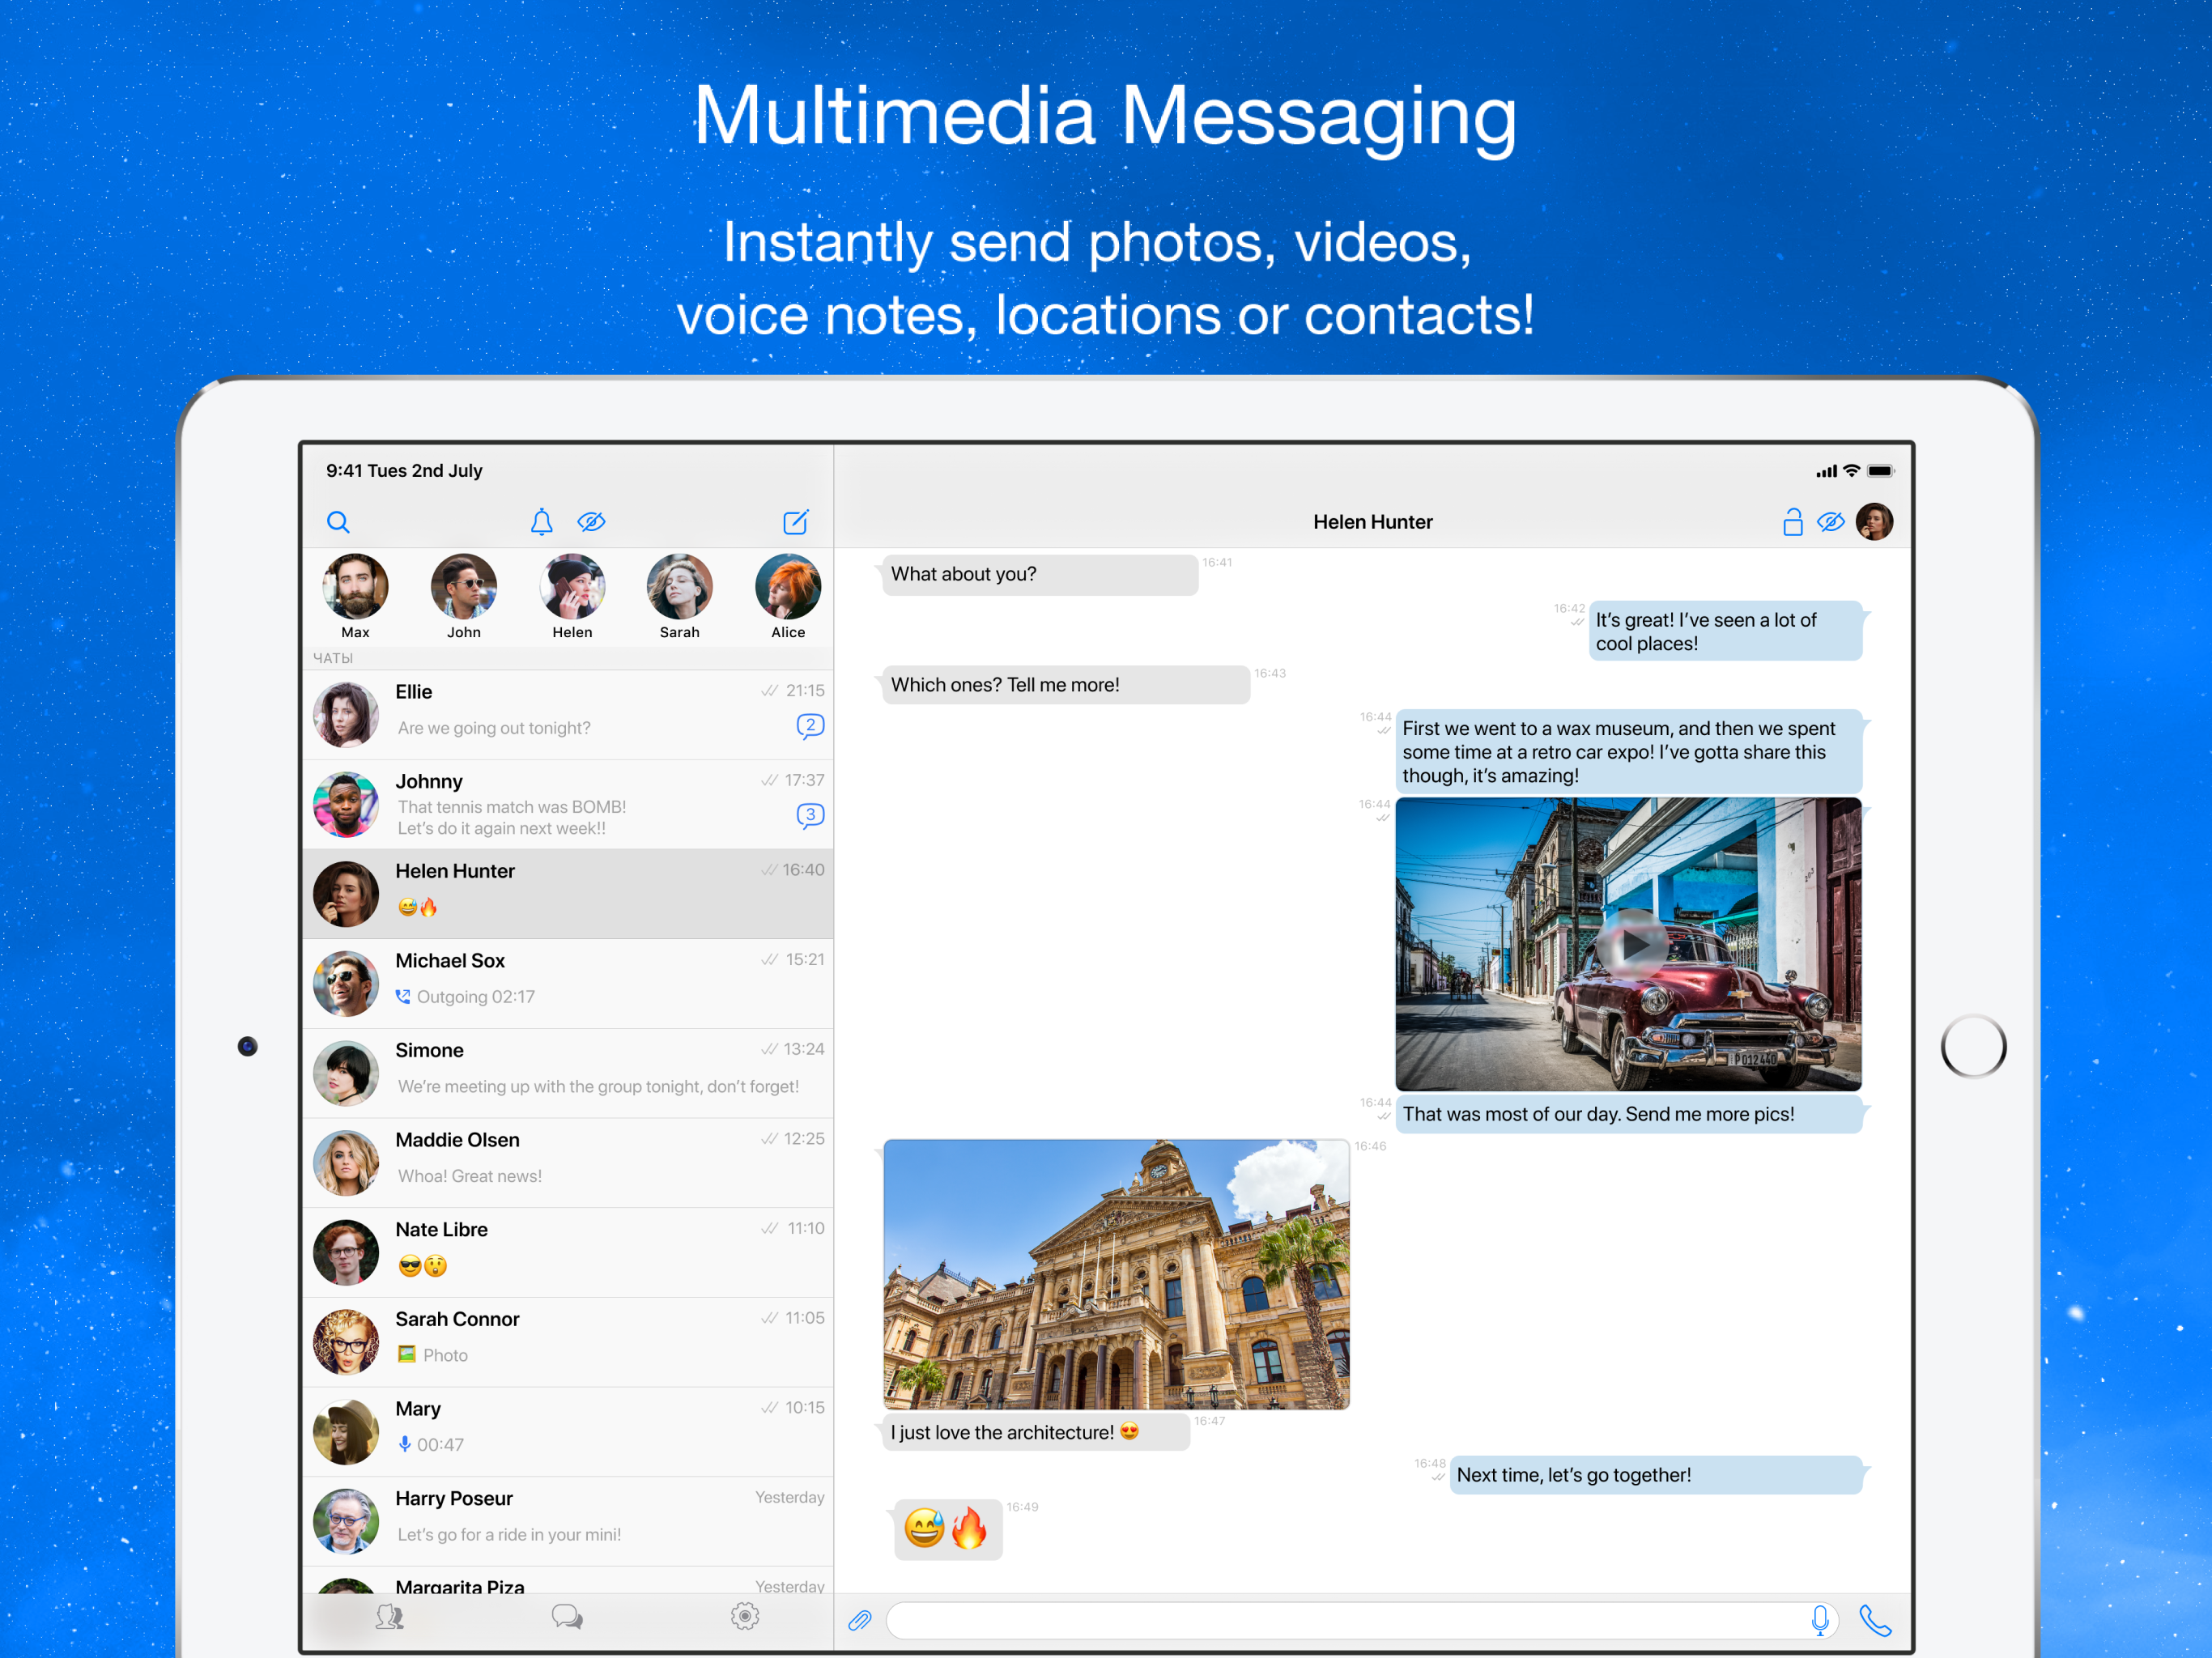Toggle hidden mode eye in chat list toolbar
This screenshot has width=2212, height=1658.
[591, 522]
